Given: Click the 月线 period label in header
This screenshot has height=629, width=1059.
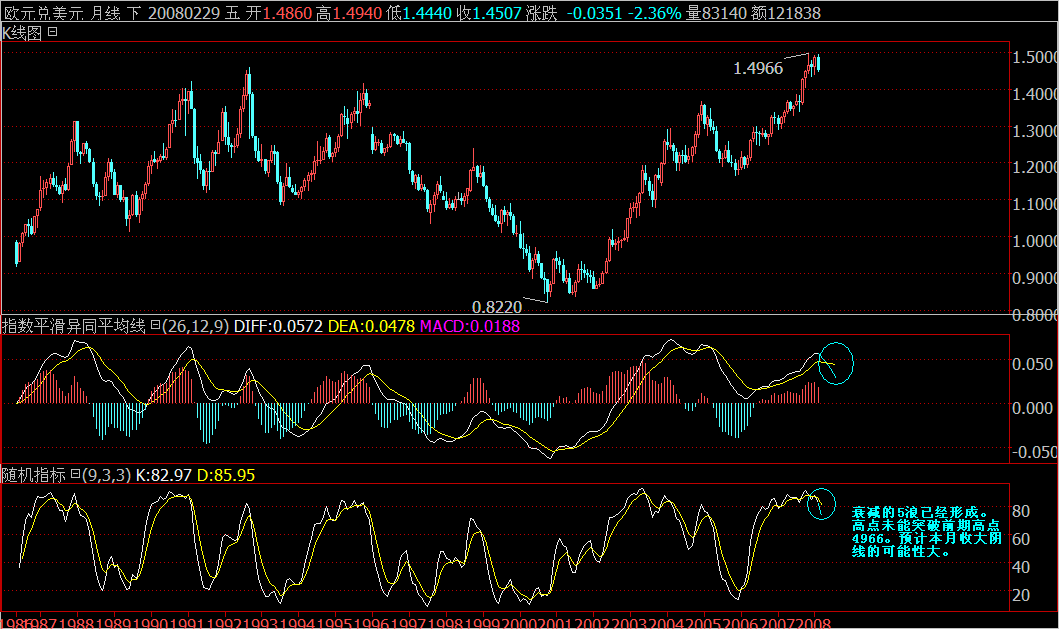Looking at the screenshot, I should [104, 13].
